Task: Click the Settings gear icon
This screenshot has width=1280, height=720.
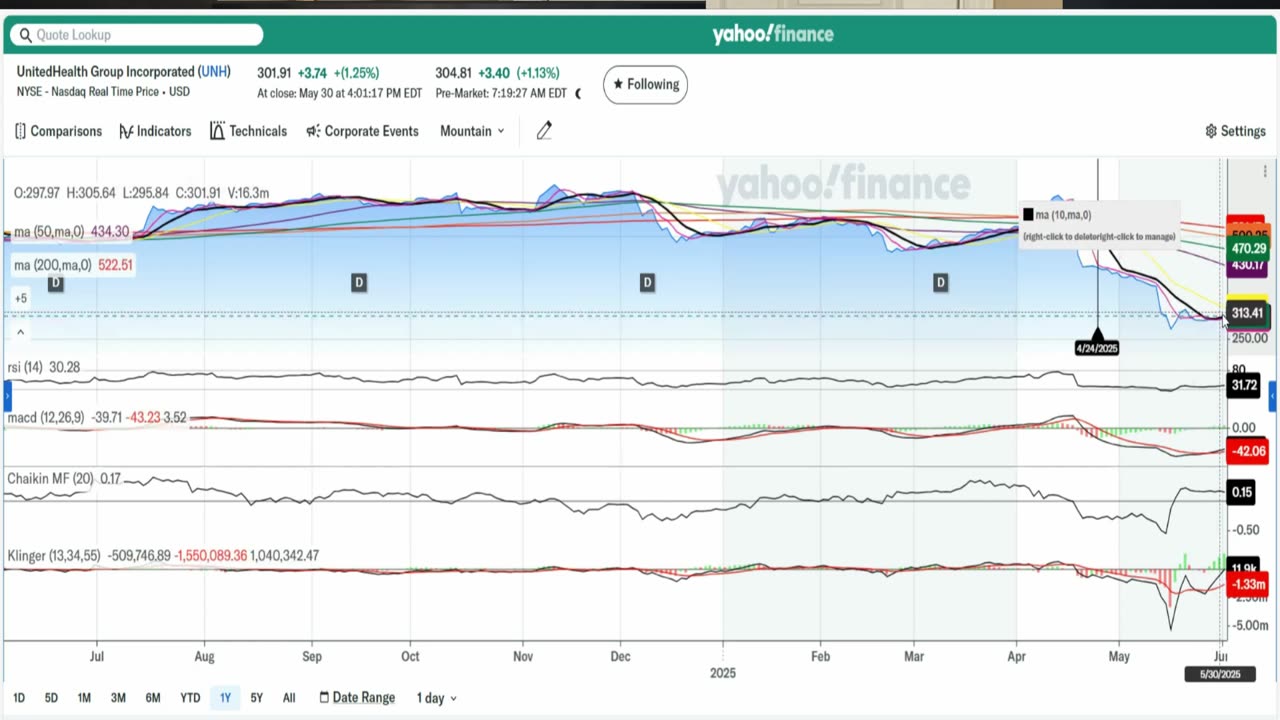Action: coord(1211,131)
